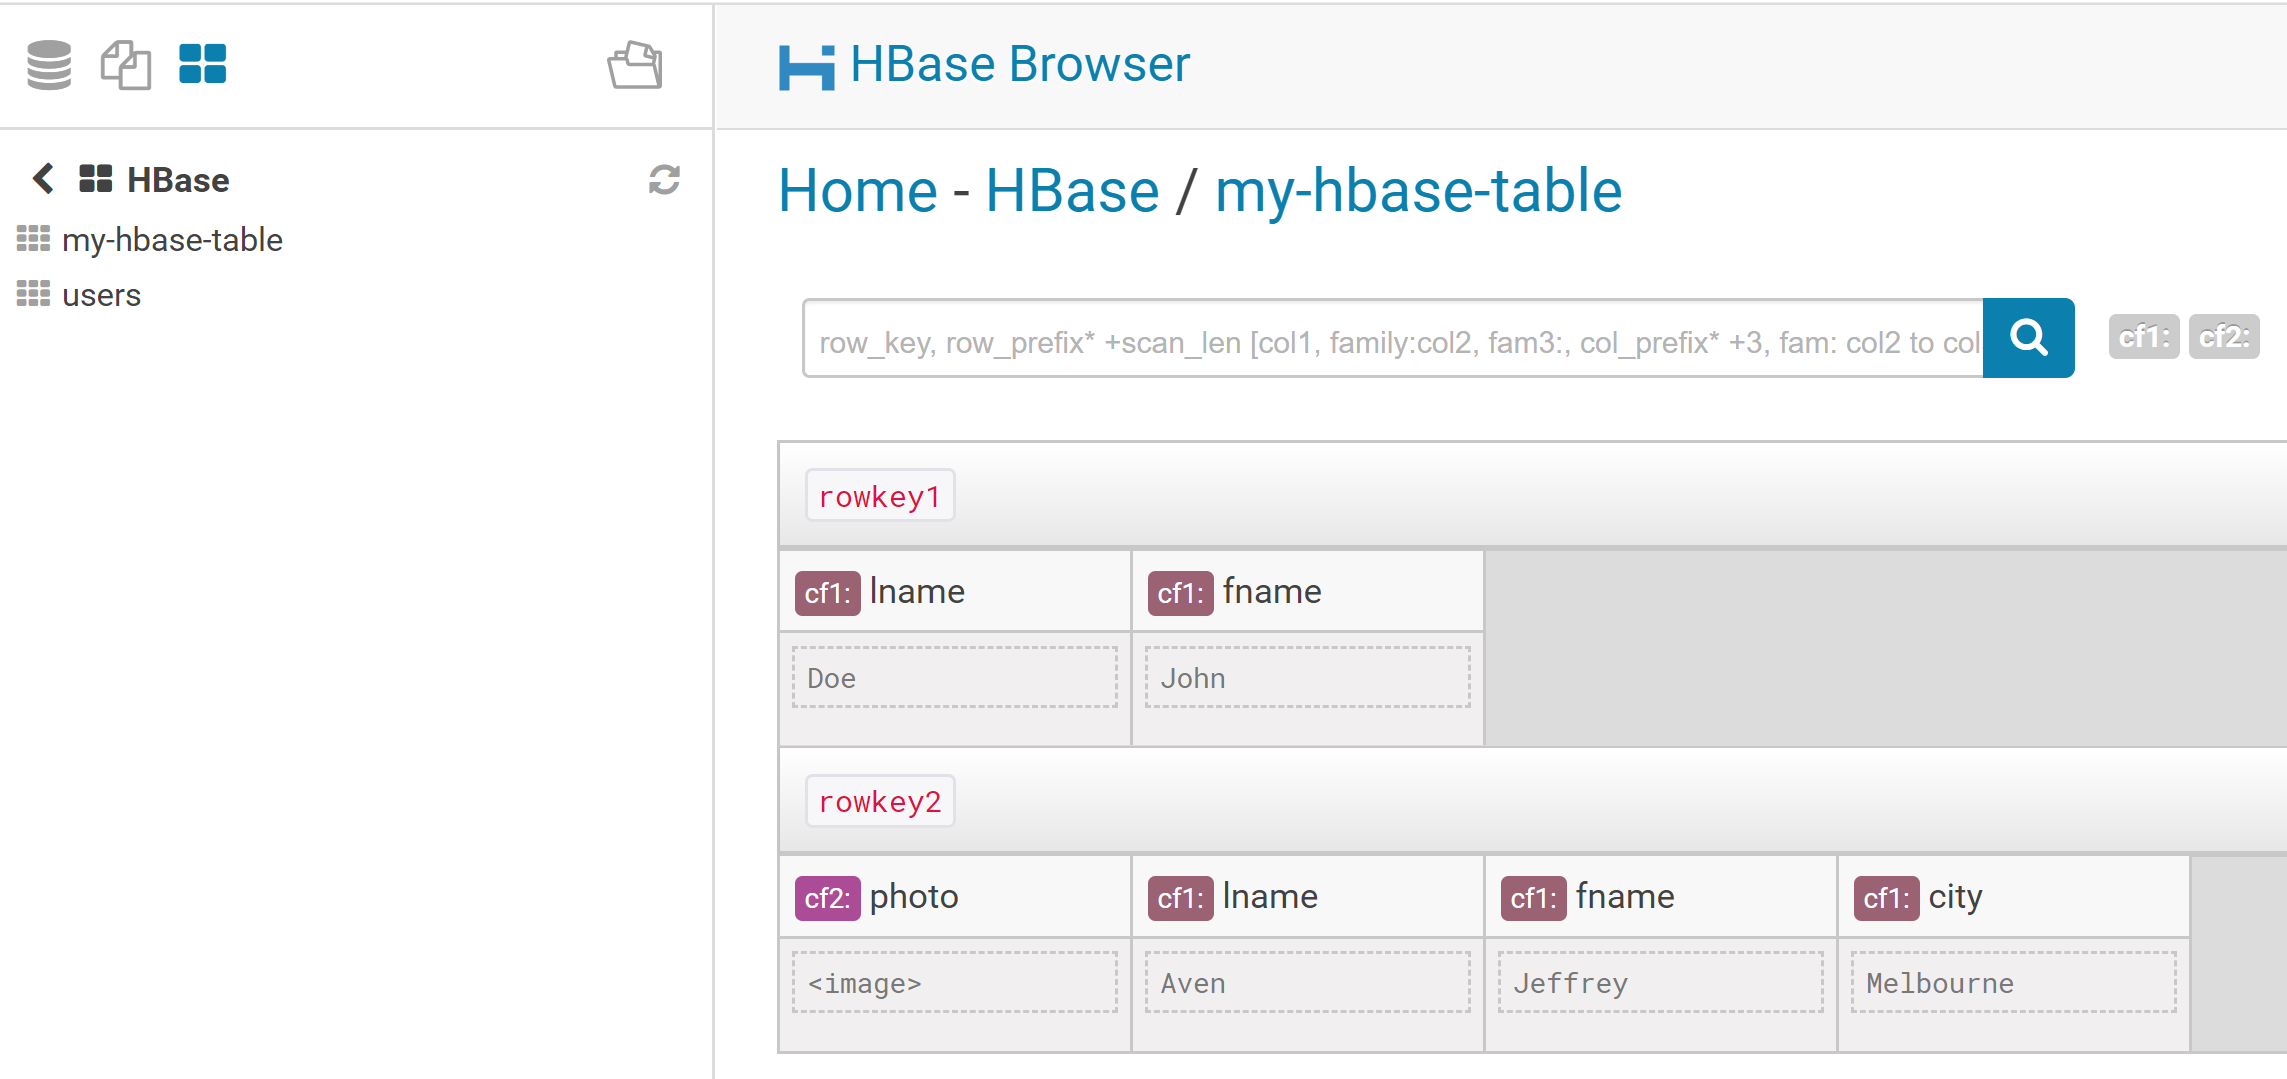Screen dimensions: 2287x1079
Task: Click the magnifier search button
Action: coord(2028,338)
